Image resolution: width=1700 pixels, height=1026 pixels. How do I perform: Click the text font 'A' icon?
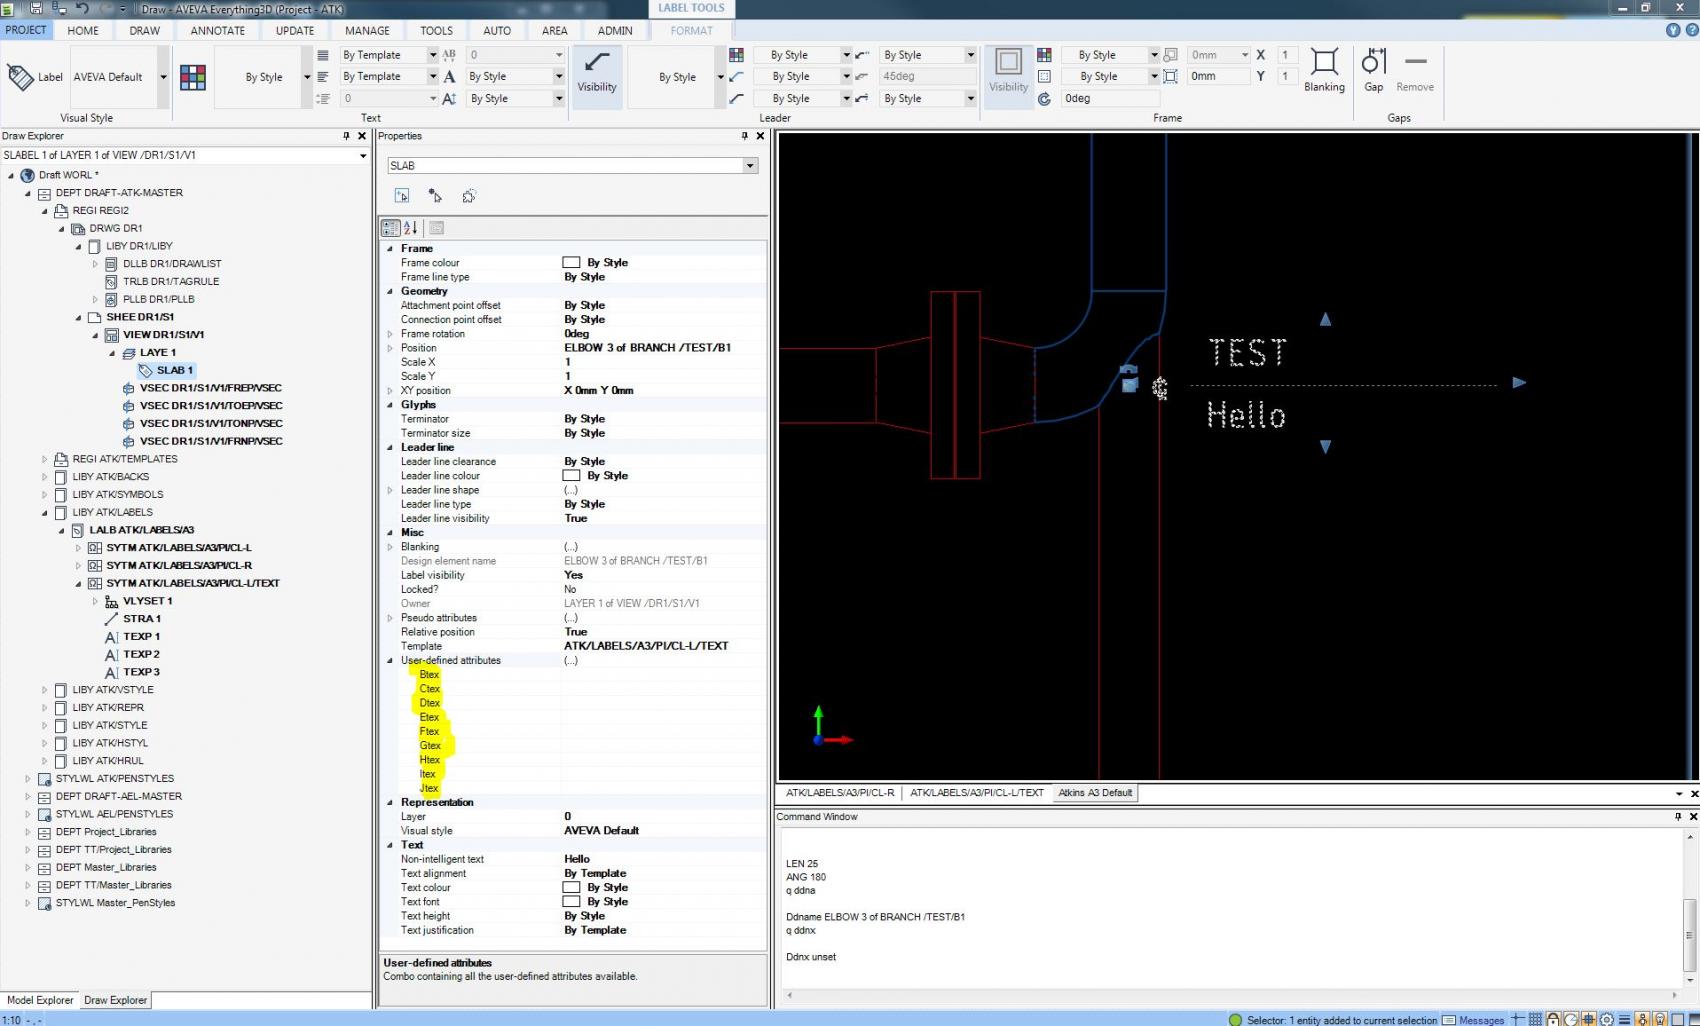(449, 76)
